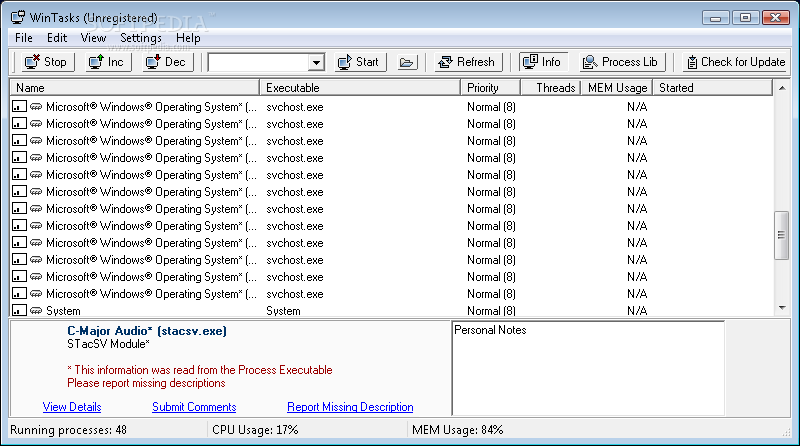Sort by the Priority column header
Screen dimensions: 800x446
[x=490, y=88]
